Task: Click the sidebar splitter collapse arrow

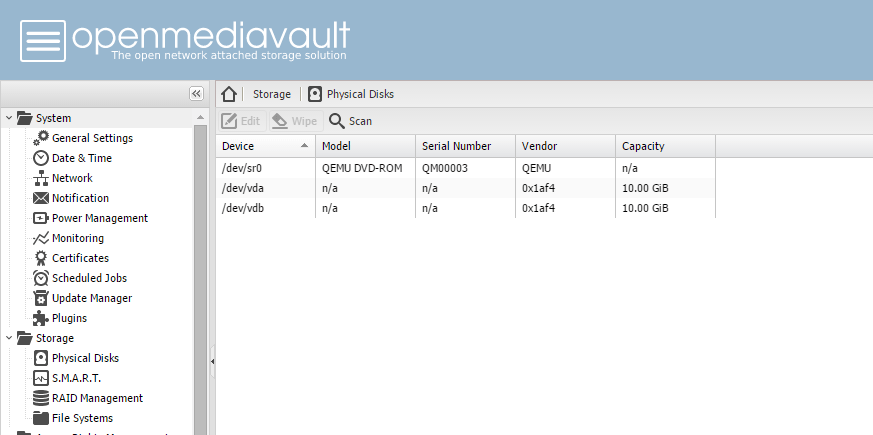Action: coord(212,361)
